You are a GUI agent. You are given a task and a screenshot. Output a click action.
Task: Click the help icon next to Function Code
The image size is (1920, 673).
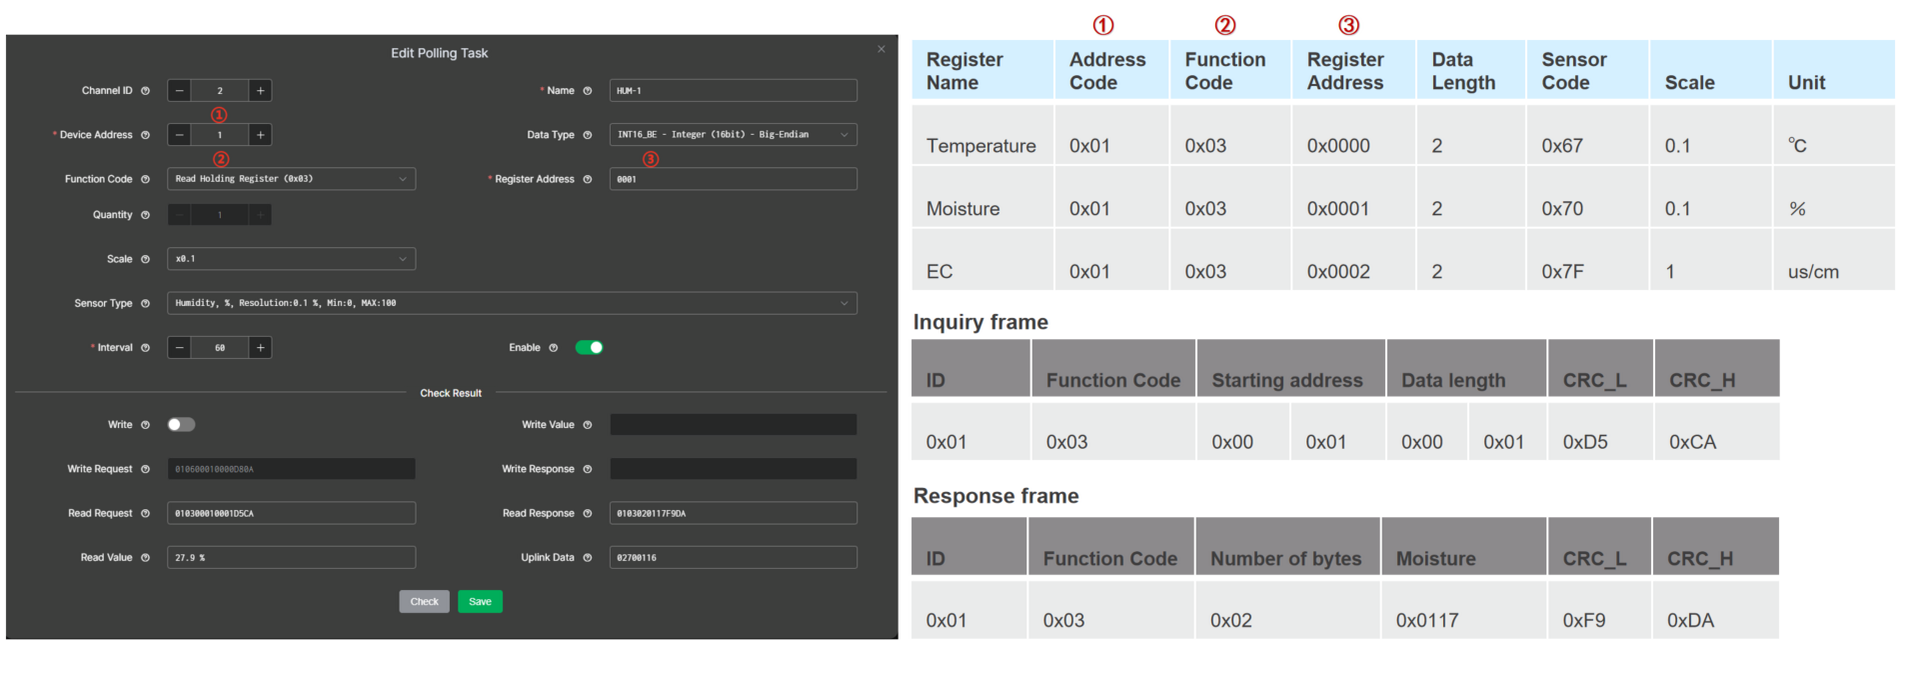tap(145, 179)
